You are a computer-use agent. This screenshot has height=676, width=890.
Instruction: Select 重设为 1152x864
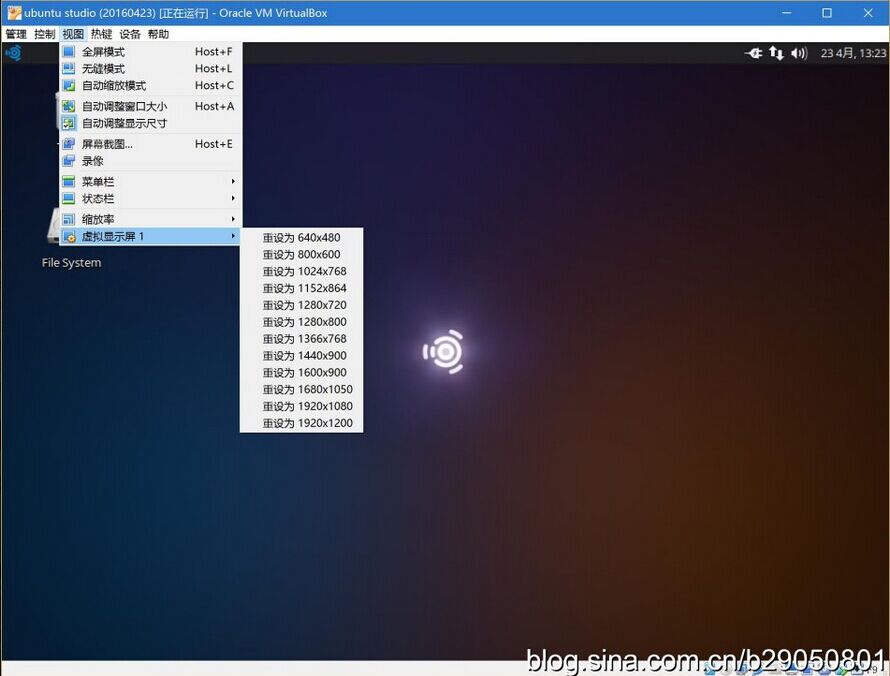[301, 288]
